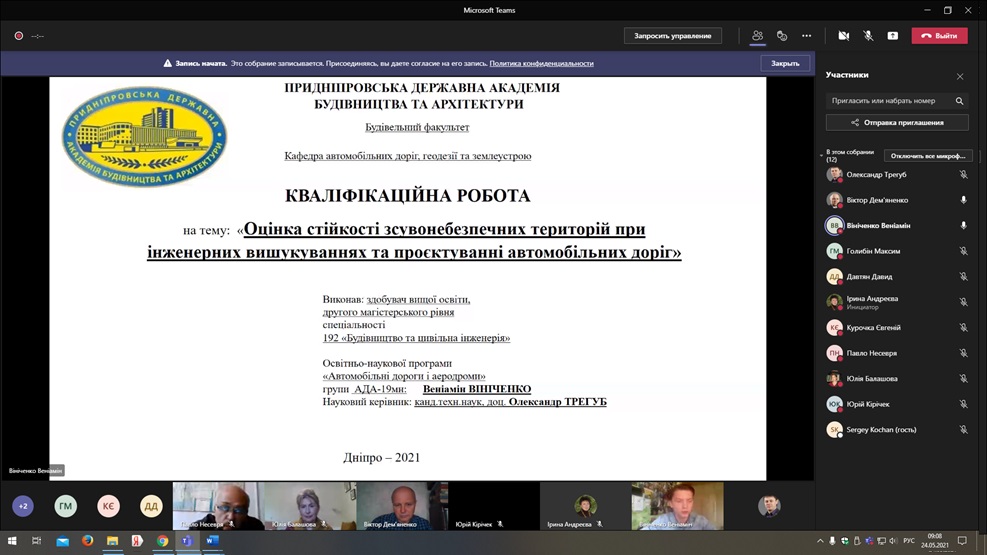Dismiss the recording banner with Закрыть
The height and width of the screenshot is (555, 987).
click(785, 64)
